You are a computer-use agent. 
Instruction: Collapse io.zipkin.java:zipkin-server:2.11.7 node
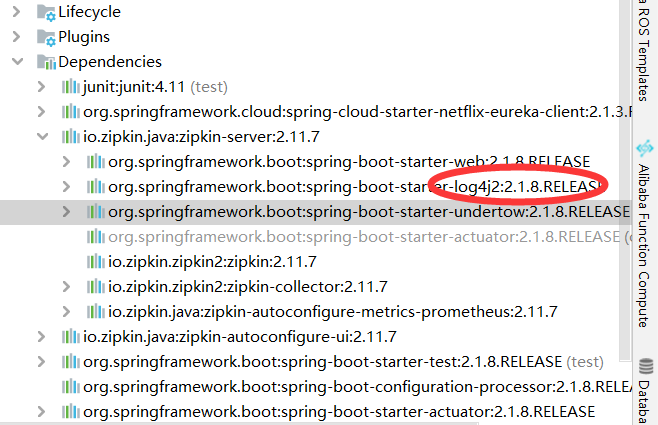42,137
